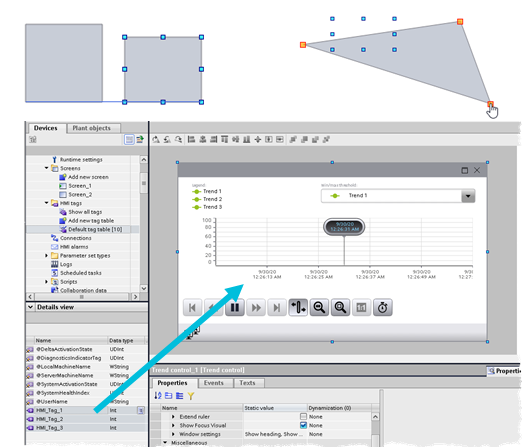The height and width of the screenshot is (447, 522).
Task: Zoom out the trend time axis
Action: pyautogui.click(x=319, y=307)
